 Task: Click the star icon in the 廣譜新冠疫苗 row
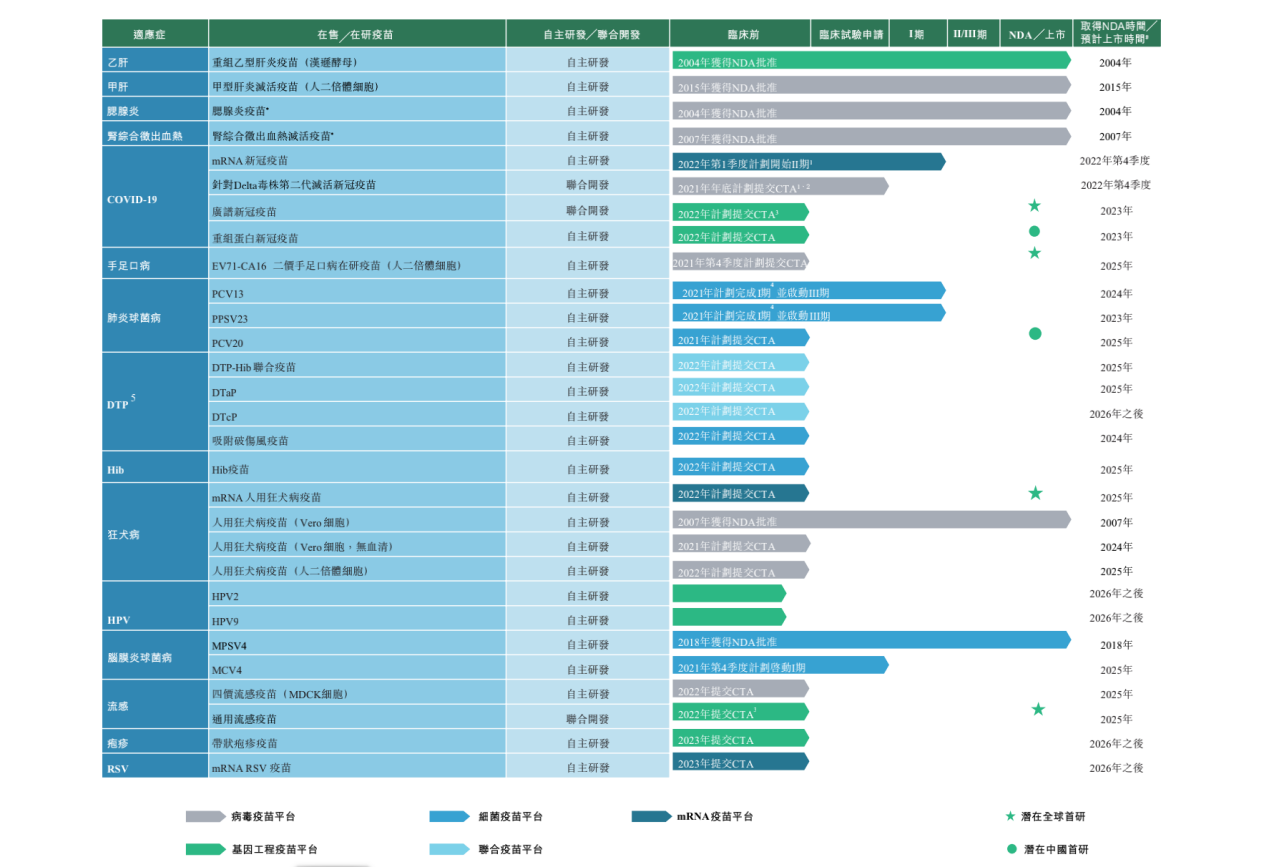(x=1034, y=206)
